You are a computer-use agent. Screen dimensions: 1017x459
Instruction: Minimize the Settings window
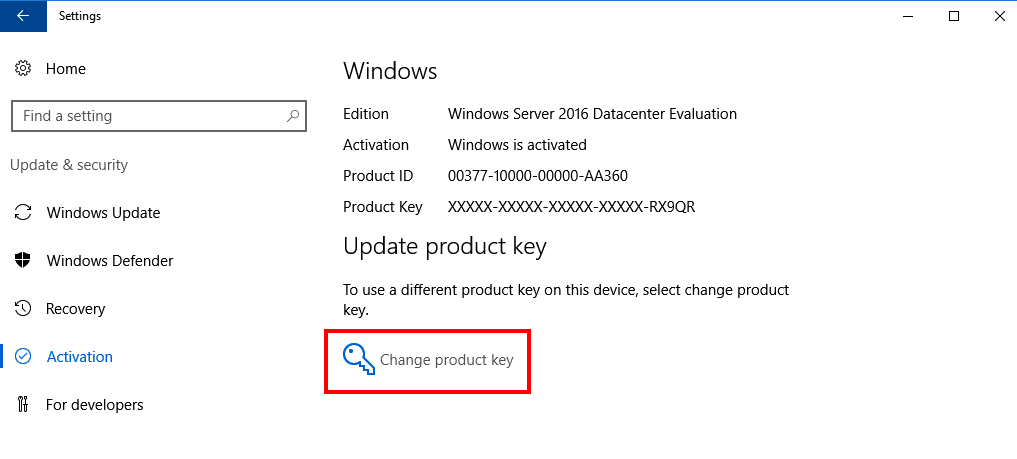click(907, 16)
